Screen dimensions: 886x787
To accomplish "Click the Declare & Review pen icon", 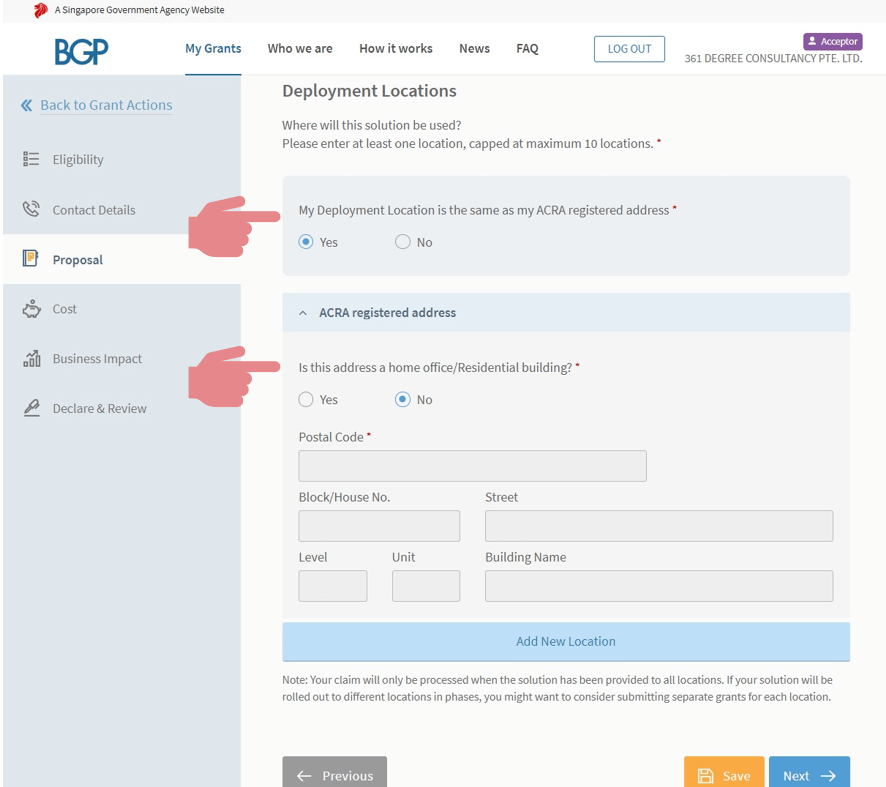I will click(x=31, y=408).
